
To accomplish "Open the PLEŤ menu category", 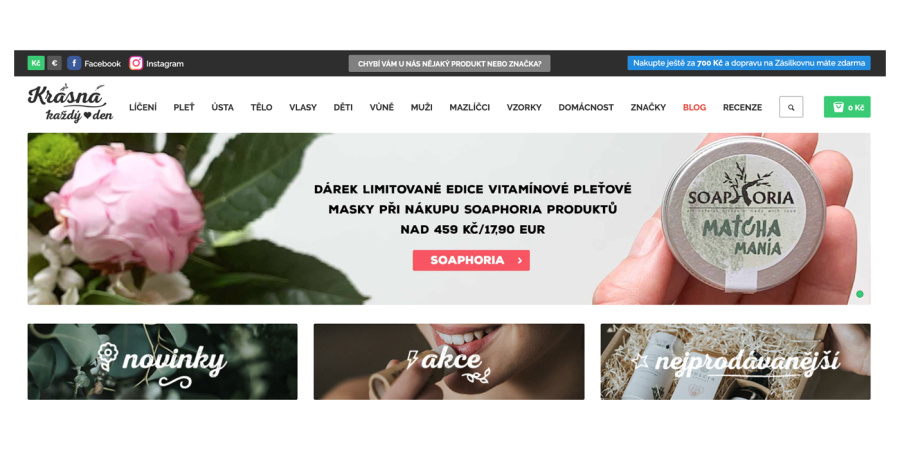I will pyautogui.click(x=184, y=107).
